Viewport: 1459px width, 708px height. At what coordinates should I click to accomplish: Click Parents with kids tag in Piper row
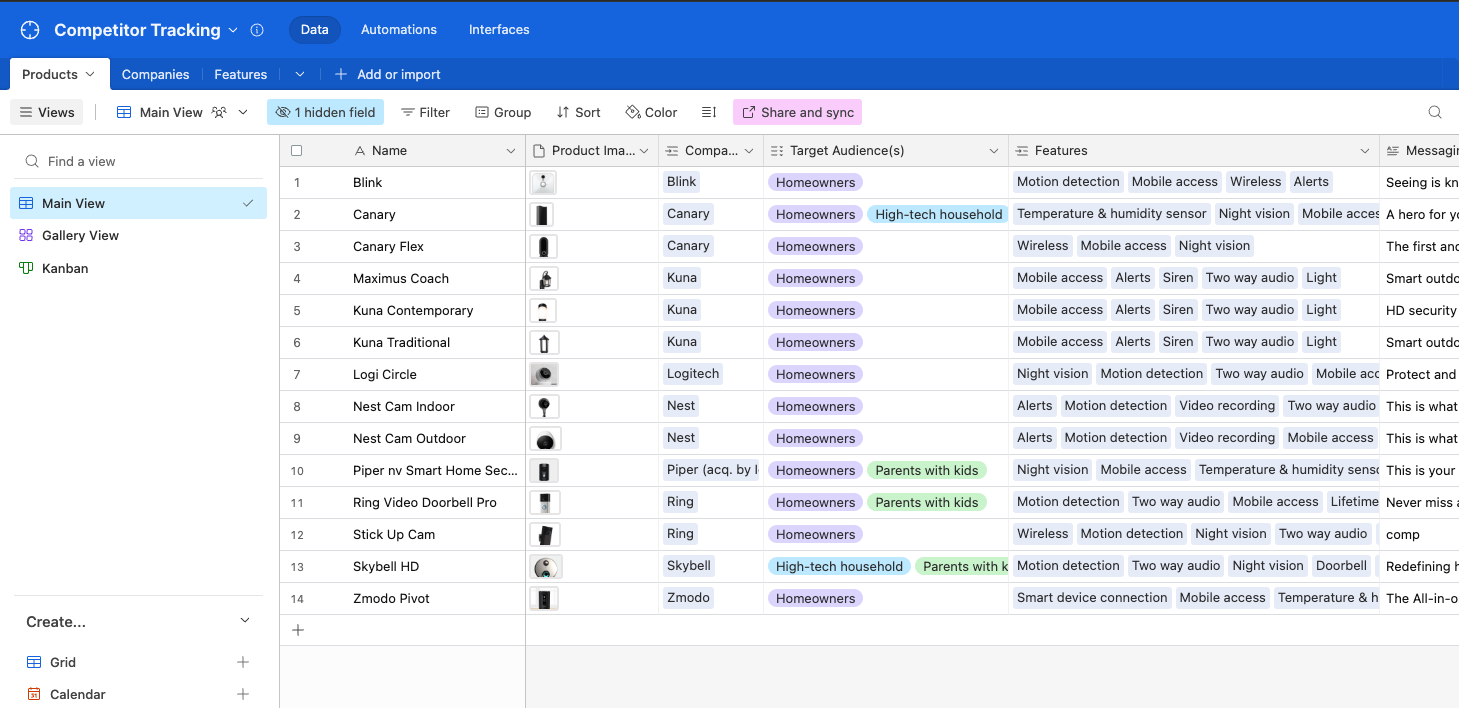tap(927, 470)
